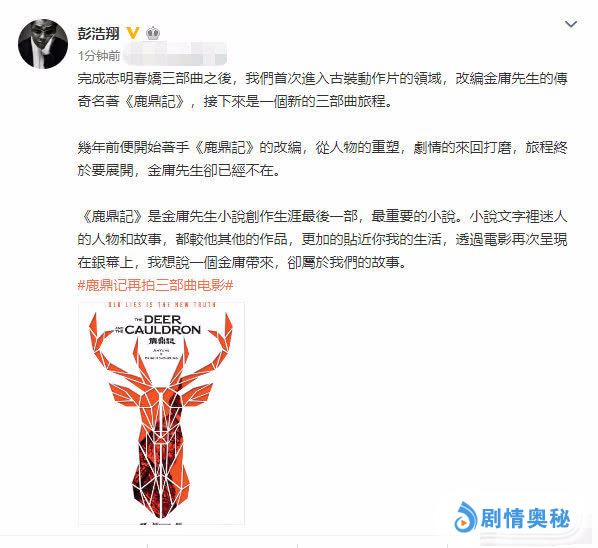Click the 1分钟前 timestamp
The image size is (598, 548).
(x=99, y=56)
